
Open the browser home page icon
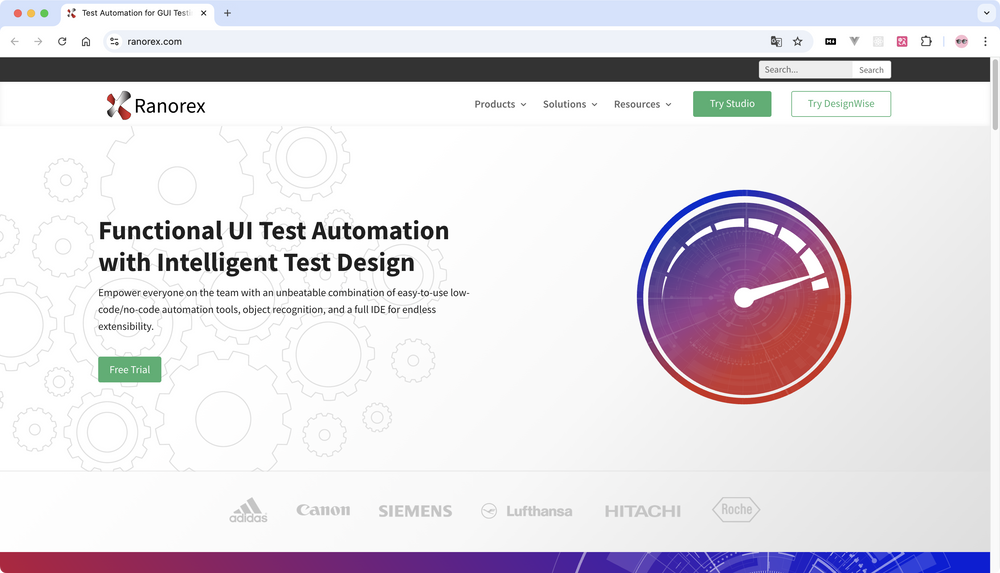86,41
